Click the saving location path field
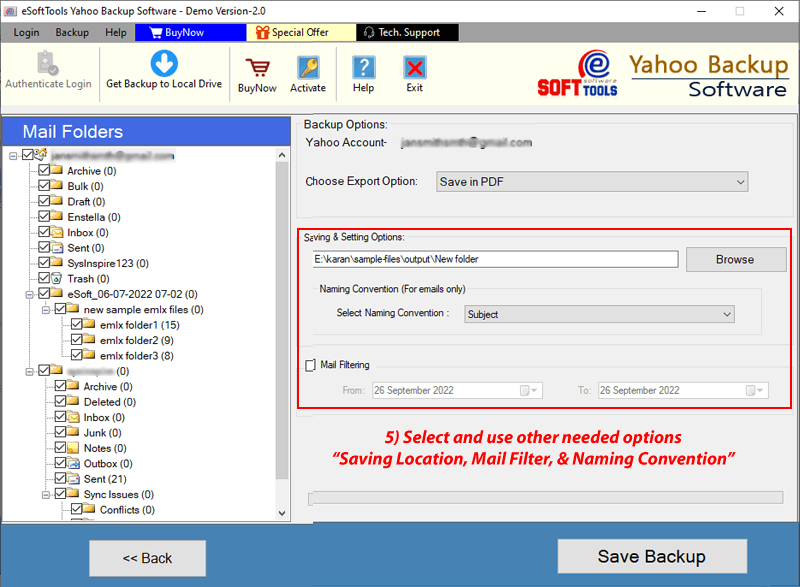The image size is (800, 587). click(495, 259)
